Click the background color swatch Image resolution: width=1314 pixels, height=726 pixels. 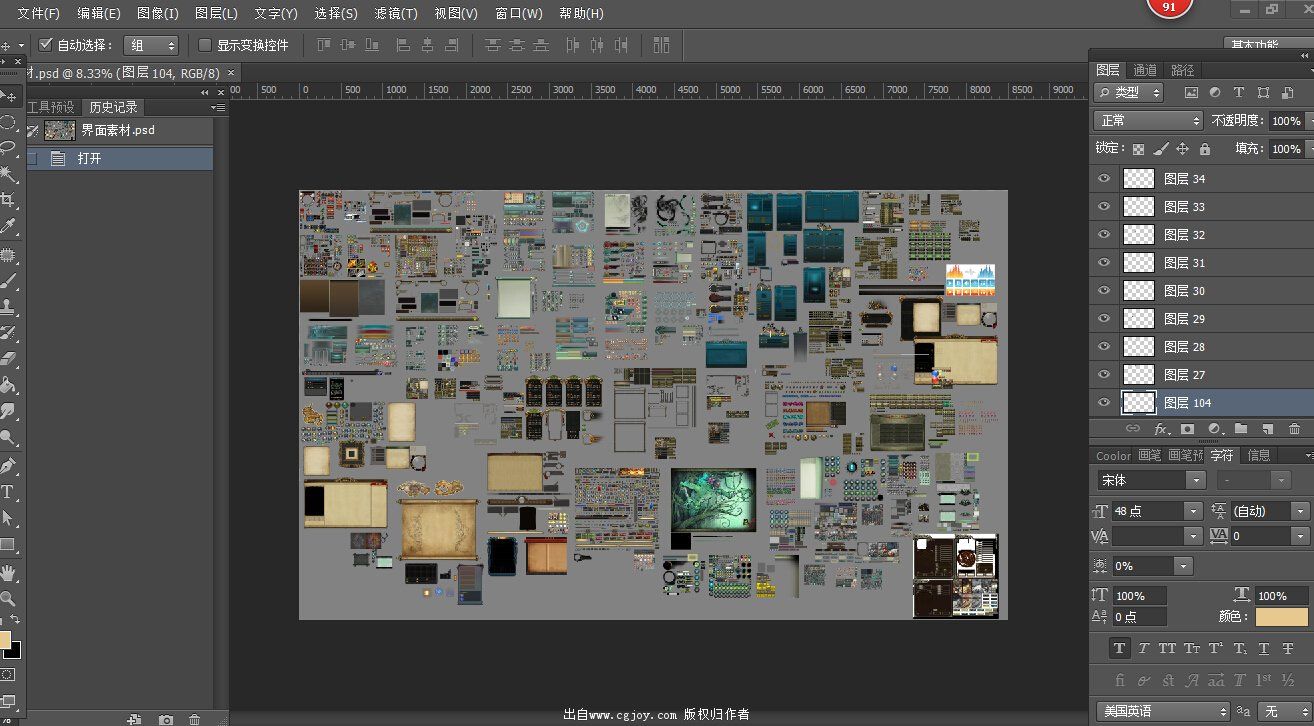[x=15, y=651]
